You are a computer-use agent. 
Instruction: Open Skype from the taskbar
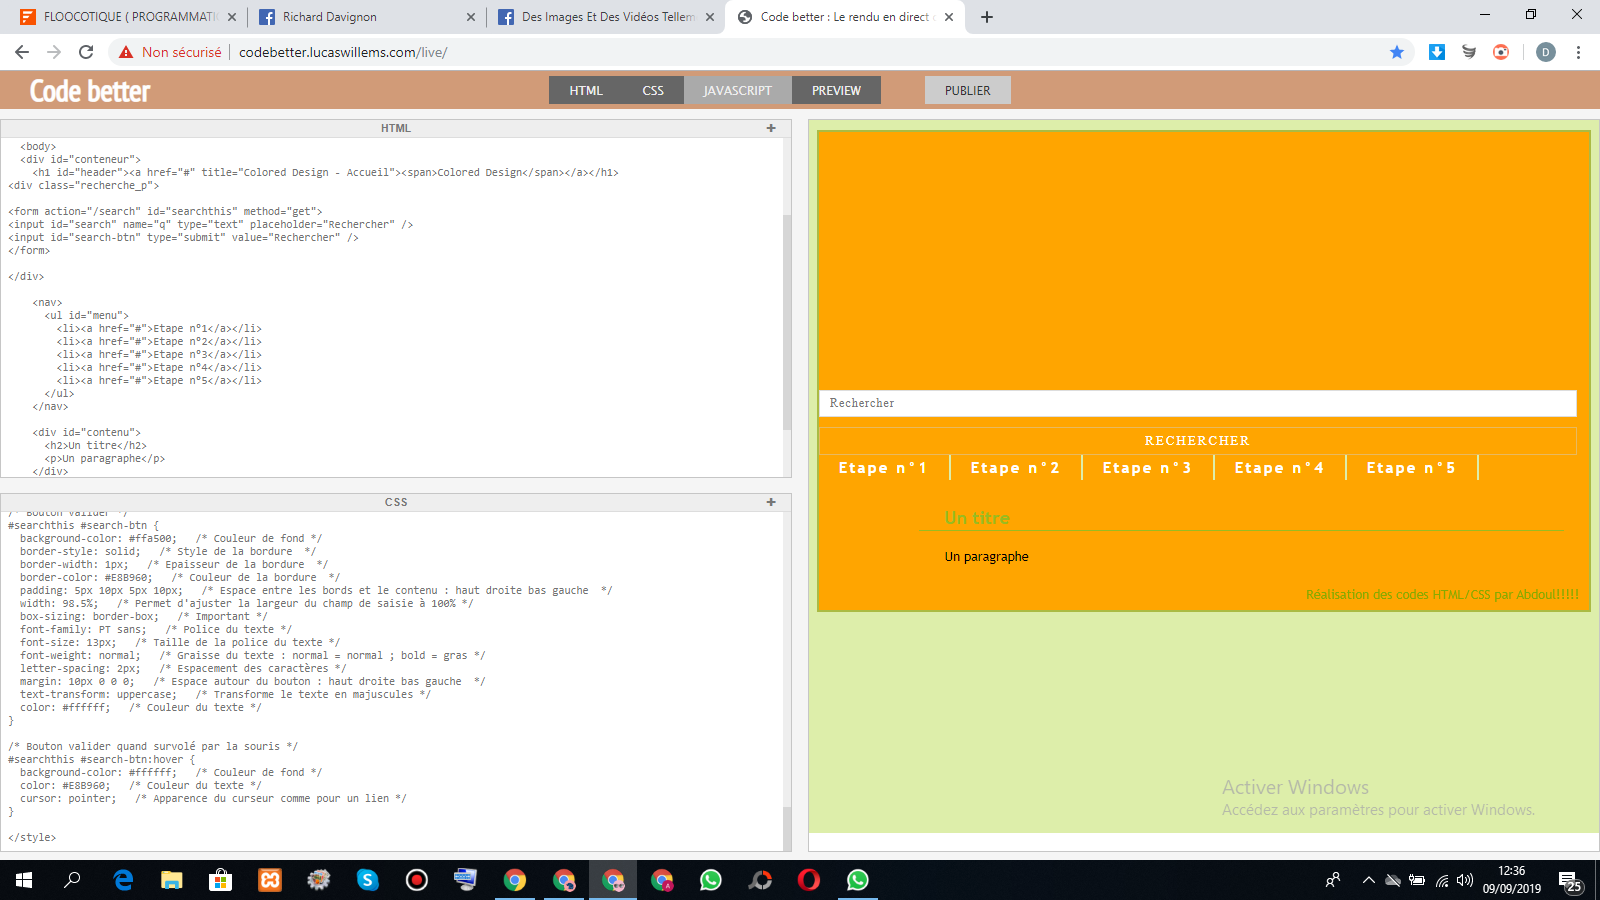[368, 880]
